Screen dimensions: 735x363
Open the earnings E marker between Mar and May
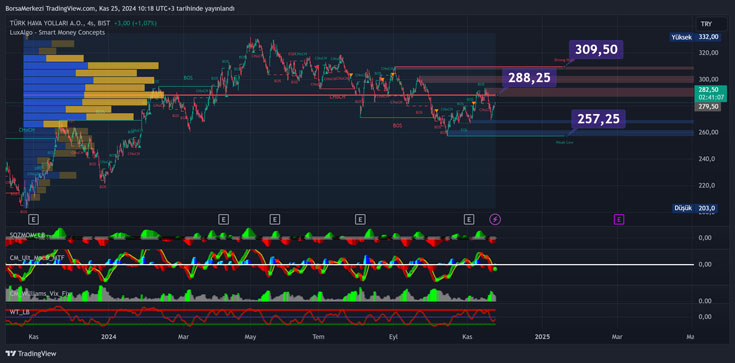224,219
